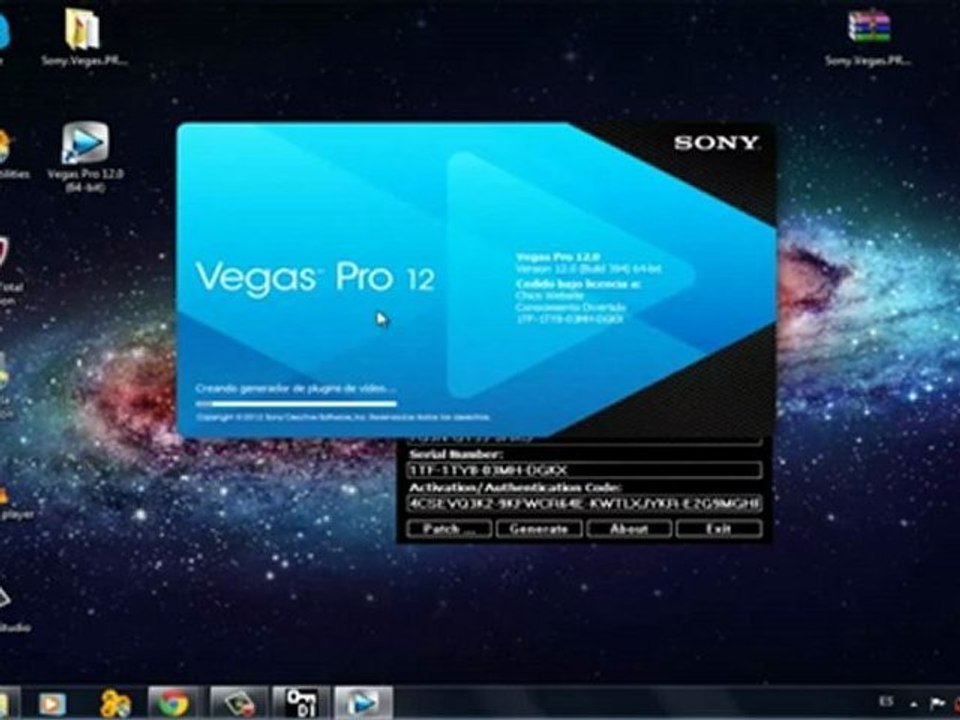Click the Generate button in keygen
This screenshot has height=720, width=960.
539,528
